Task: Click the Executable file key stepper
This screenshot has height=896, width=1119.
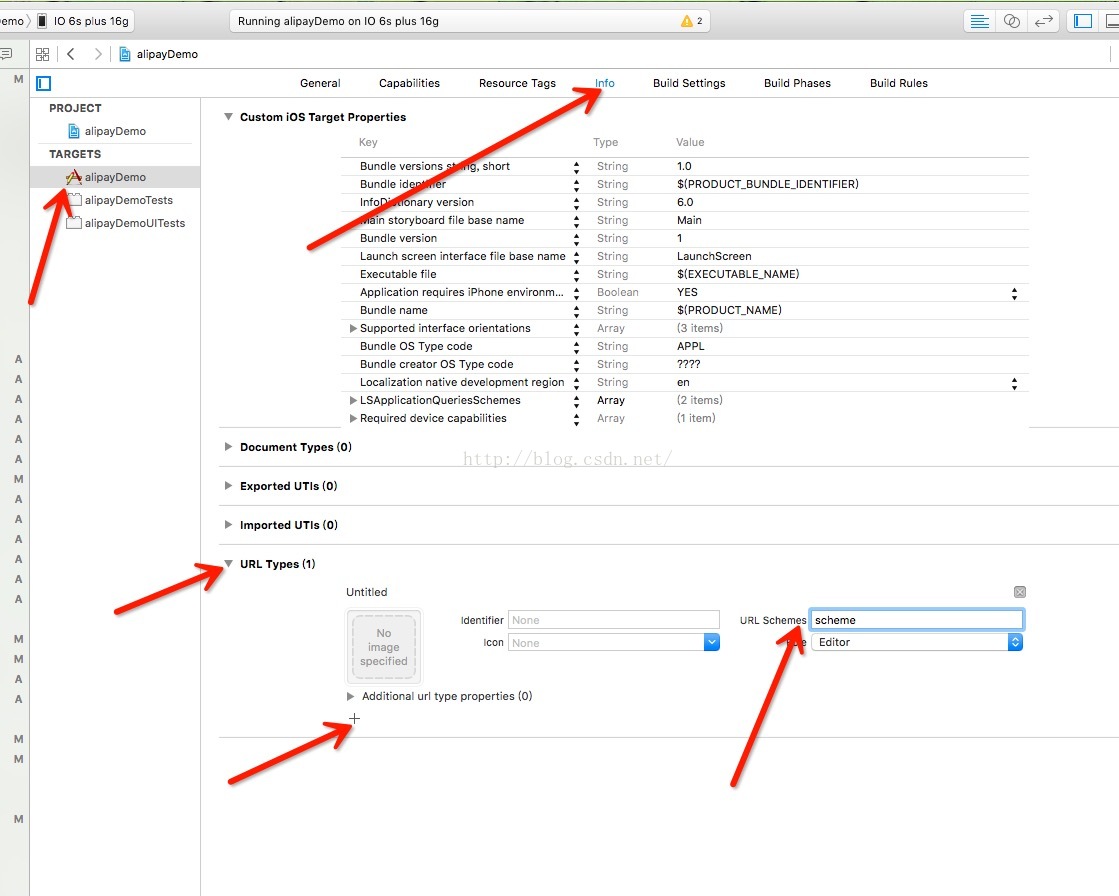Action: click(577, 275)
